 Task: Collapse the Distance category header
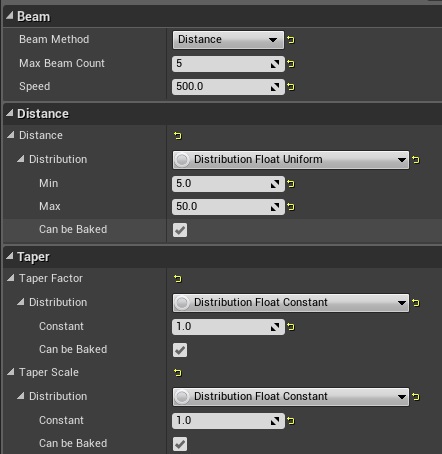tap(9, 113)
